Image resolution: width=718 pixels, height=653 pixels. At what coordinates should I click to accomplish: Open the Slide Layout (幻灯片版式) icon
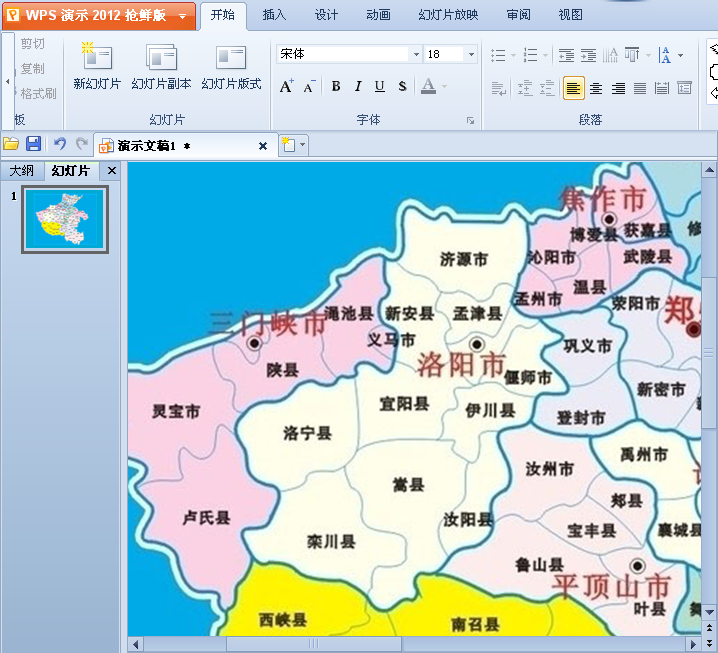pyautogui.click(x=231, y=58)
